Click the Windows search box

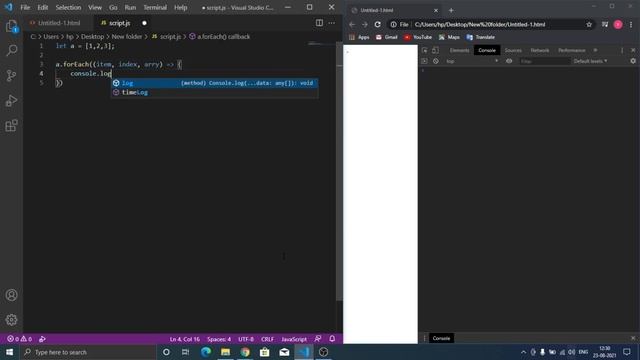point(89,352)
